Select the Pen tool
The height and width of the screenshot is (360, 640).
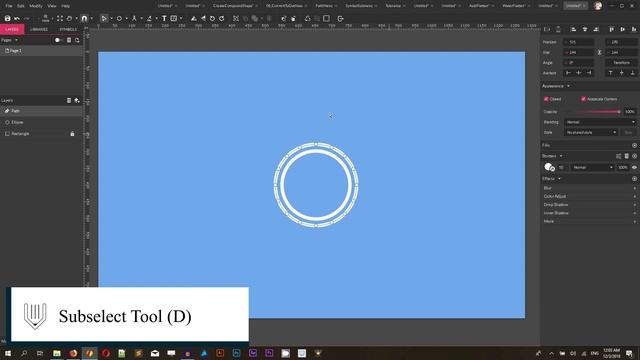pos(134,18)
